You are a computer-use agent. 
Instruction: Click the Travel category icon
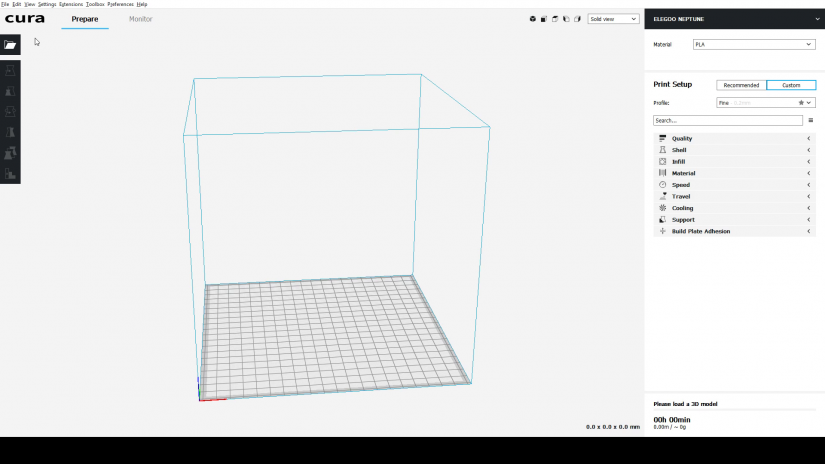click(662, 196)
